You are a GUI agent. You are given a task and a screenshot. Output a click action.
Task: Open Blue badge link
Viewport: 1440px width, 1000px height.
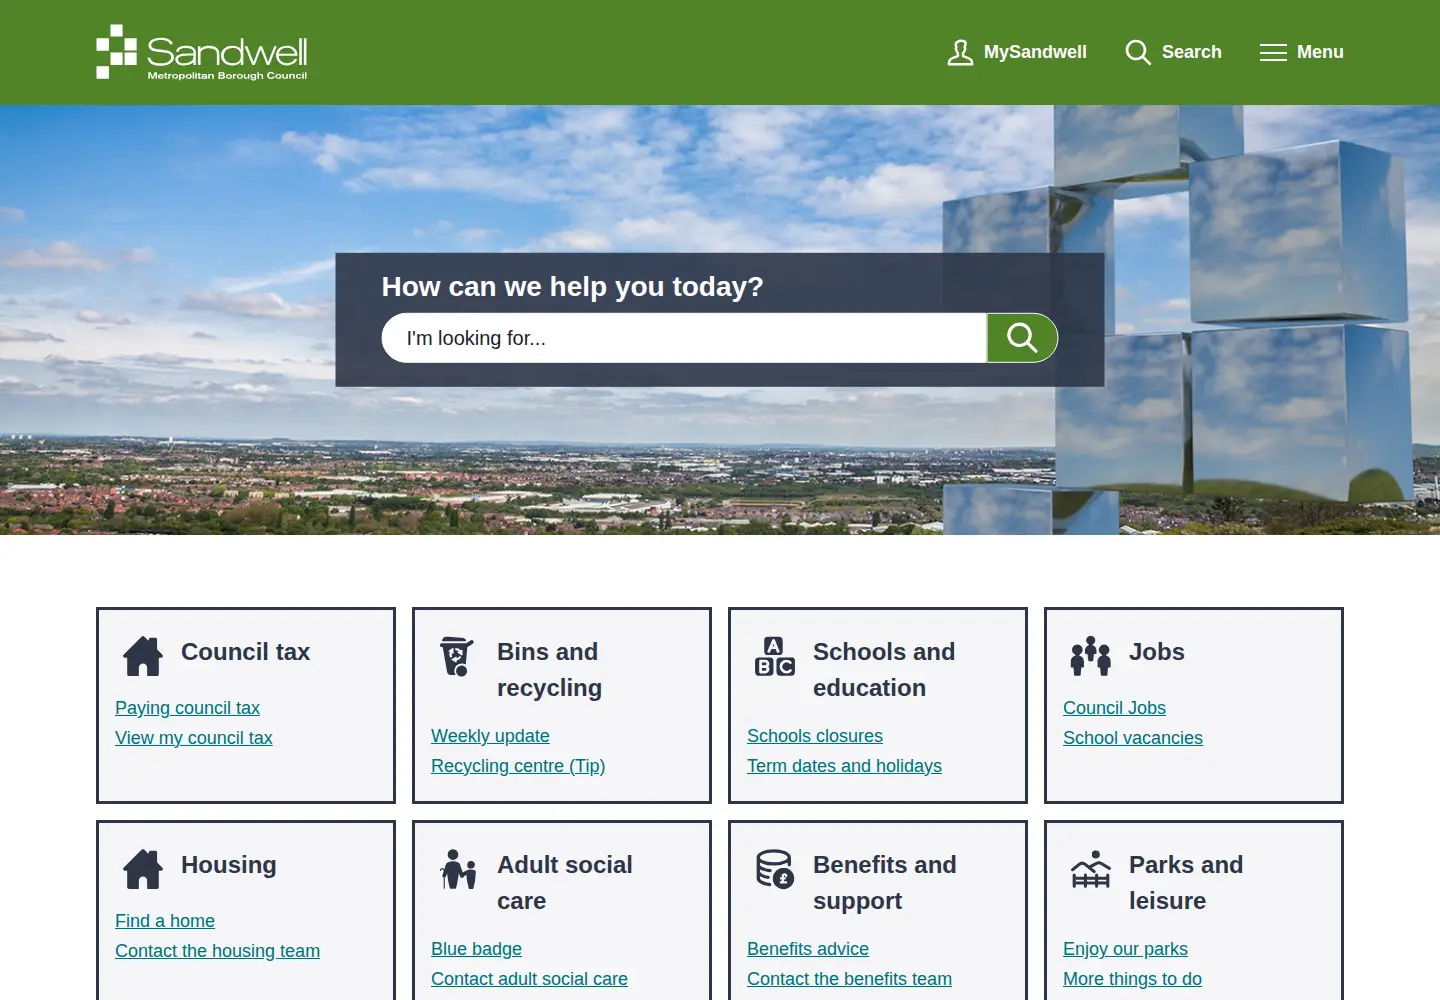point(476,949)
